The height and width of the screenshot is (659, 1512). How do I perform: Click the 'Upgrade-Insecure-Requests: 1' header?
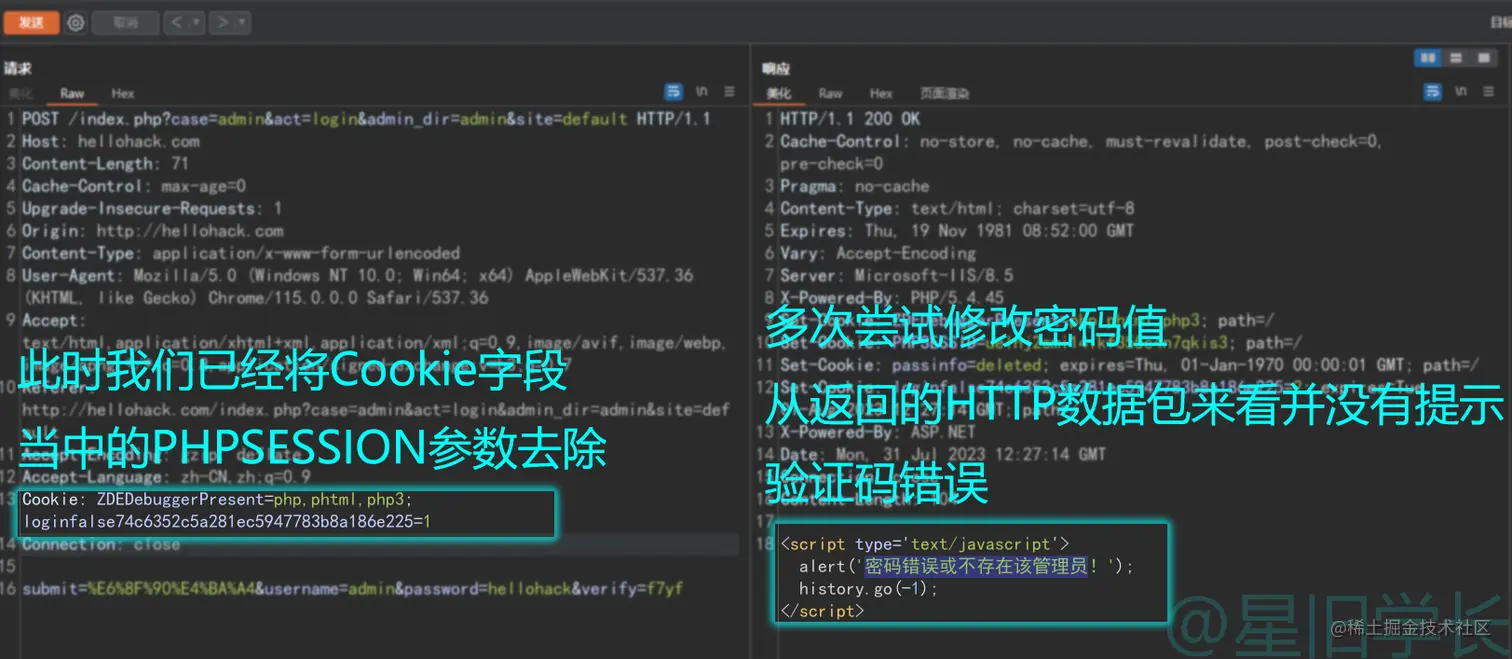click(152, 209)
